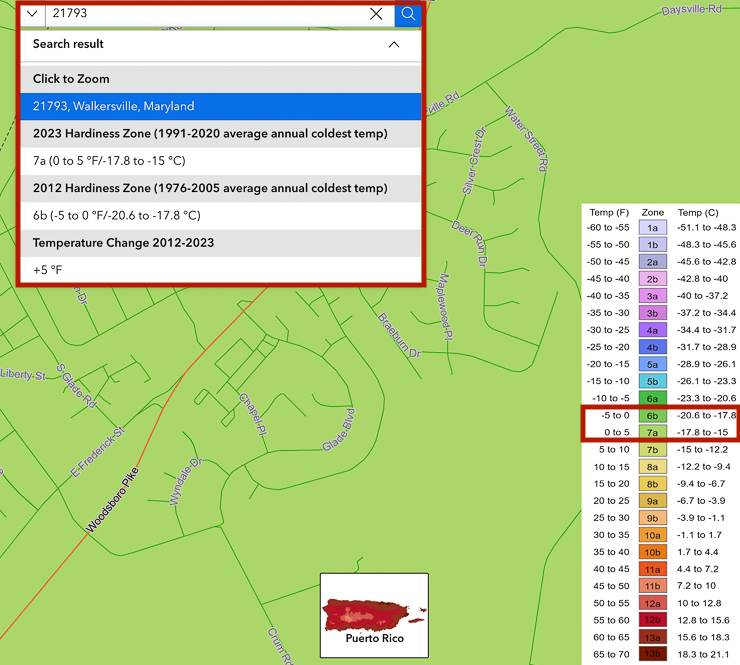Image resolution: width=740 pixels, height=665 pixels.
Task: Click the magnifying glass search button
Action: tap(408, 14)
